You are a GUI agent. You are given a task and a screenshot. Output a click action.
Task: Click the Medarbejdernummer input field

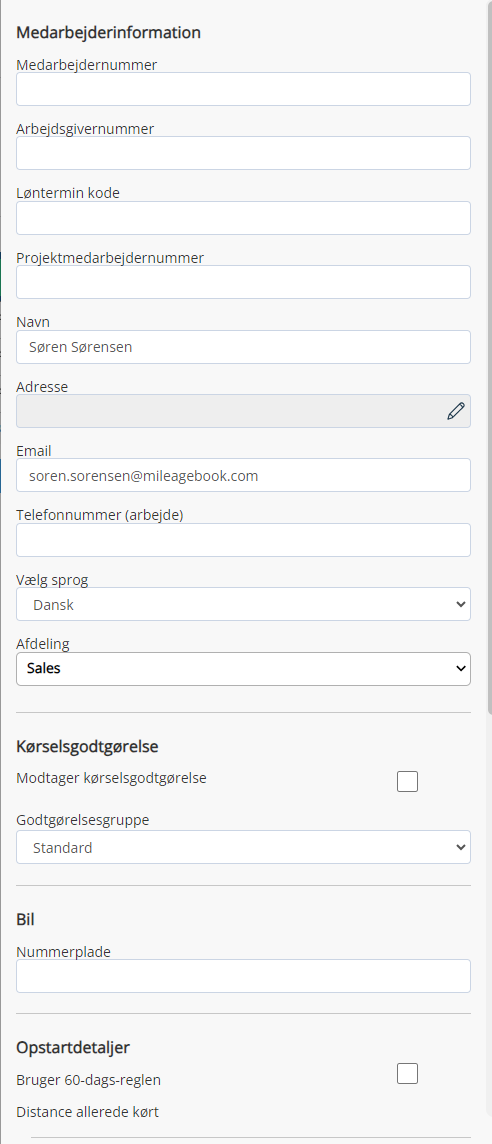pos(243,89)
